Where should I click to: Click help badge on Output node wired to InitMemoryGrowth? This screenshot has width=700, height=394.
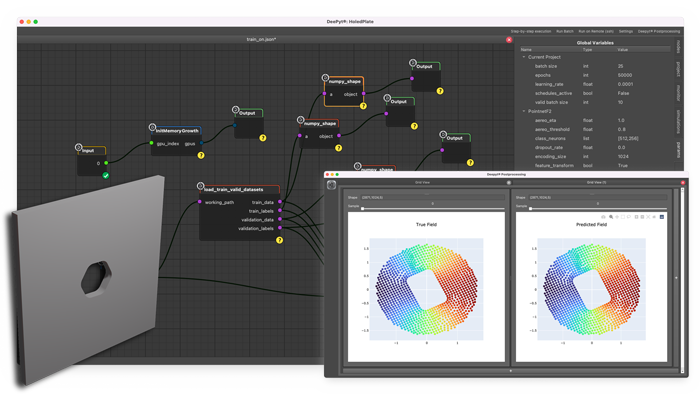coord(263,138)
